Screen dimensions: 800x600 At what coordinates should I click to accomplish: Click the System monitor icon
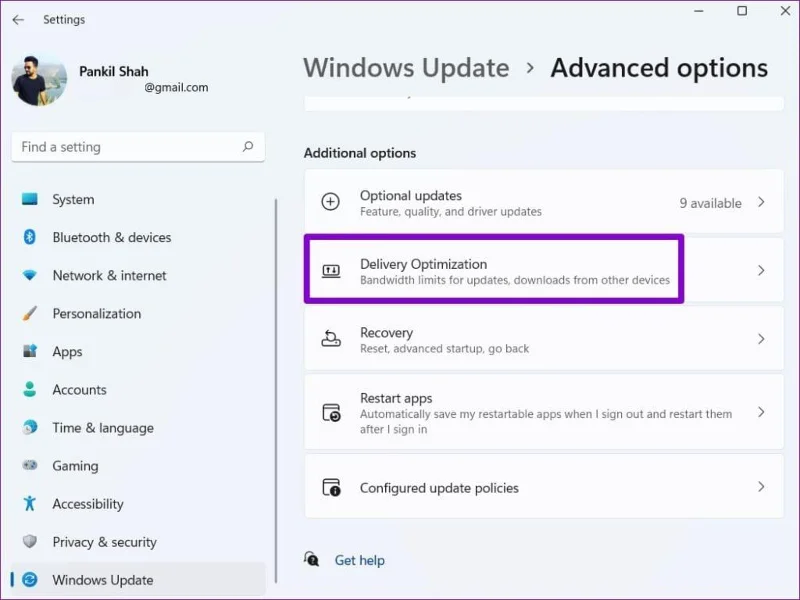(x=30, y=199)
